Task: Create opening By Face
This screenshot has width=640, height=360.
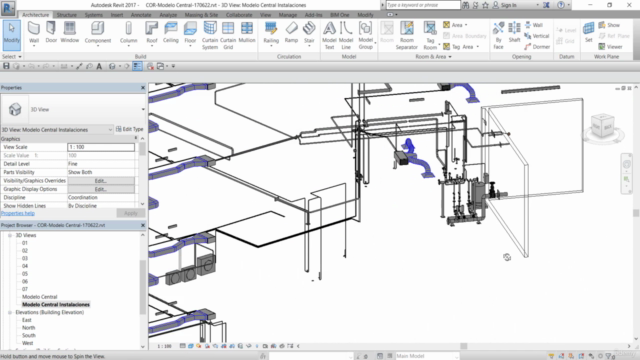Action: pyautogui.click(x=498, y=36)
